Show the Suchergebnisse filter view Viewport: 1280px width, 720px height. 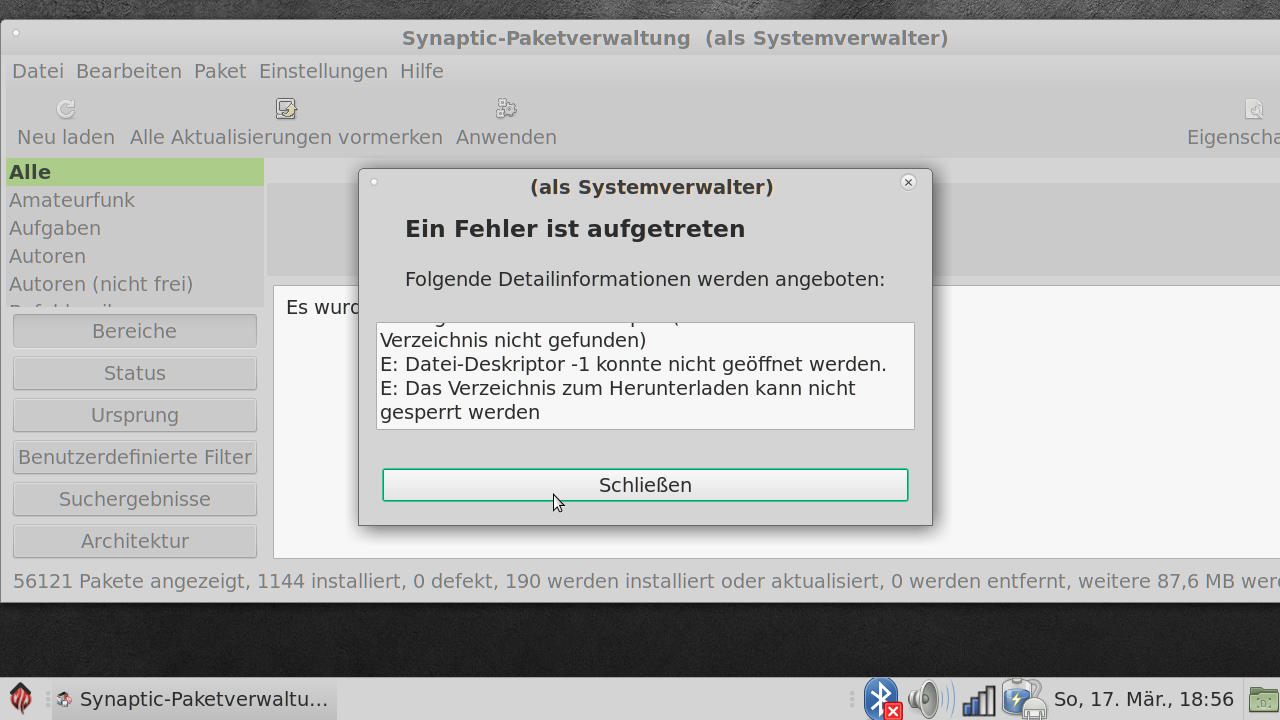point(135,499)
